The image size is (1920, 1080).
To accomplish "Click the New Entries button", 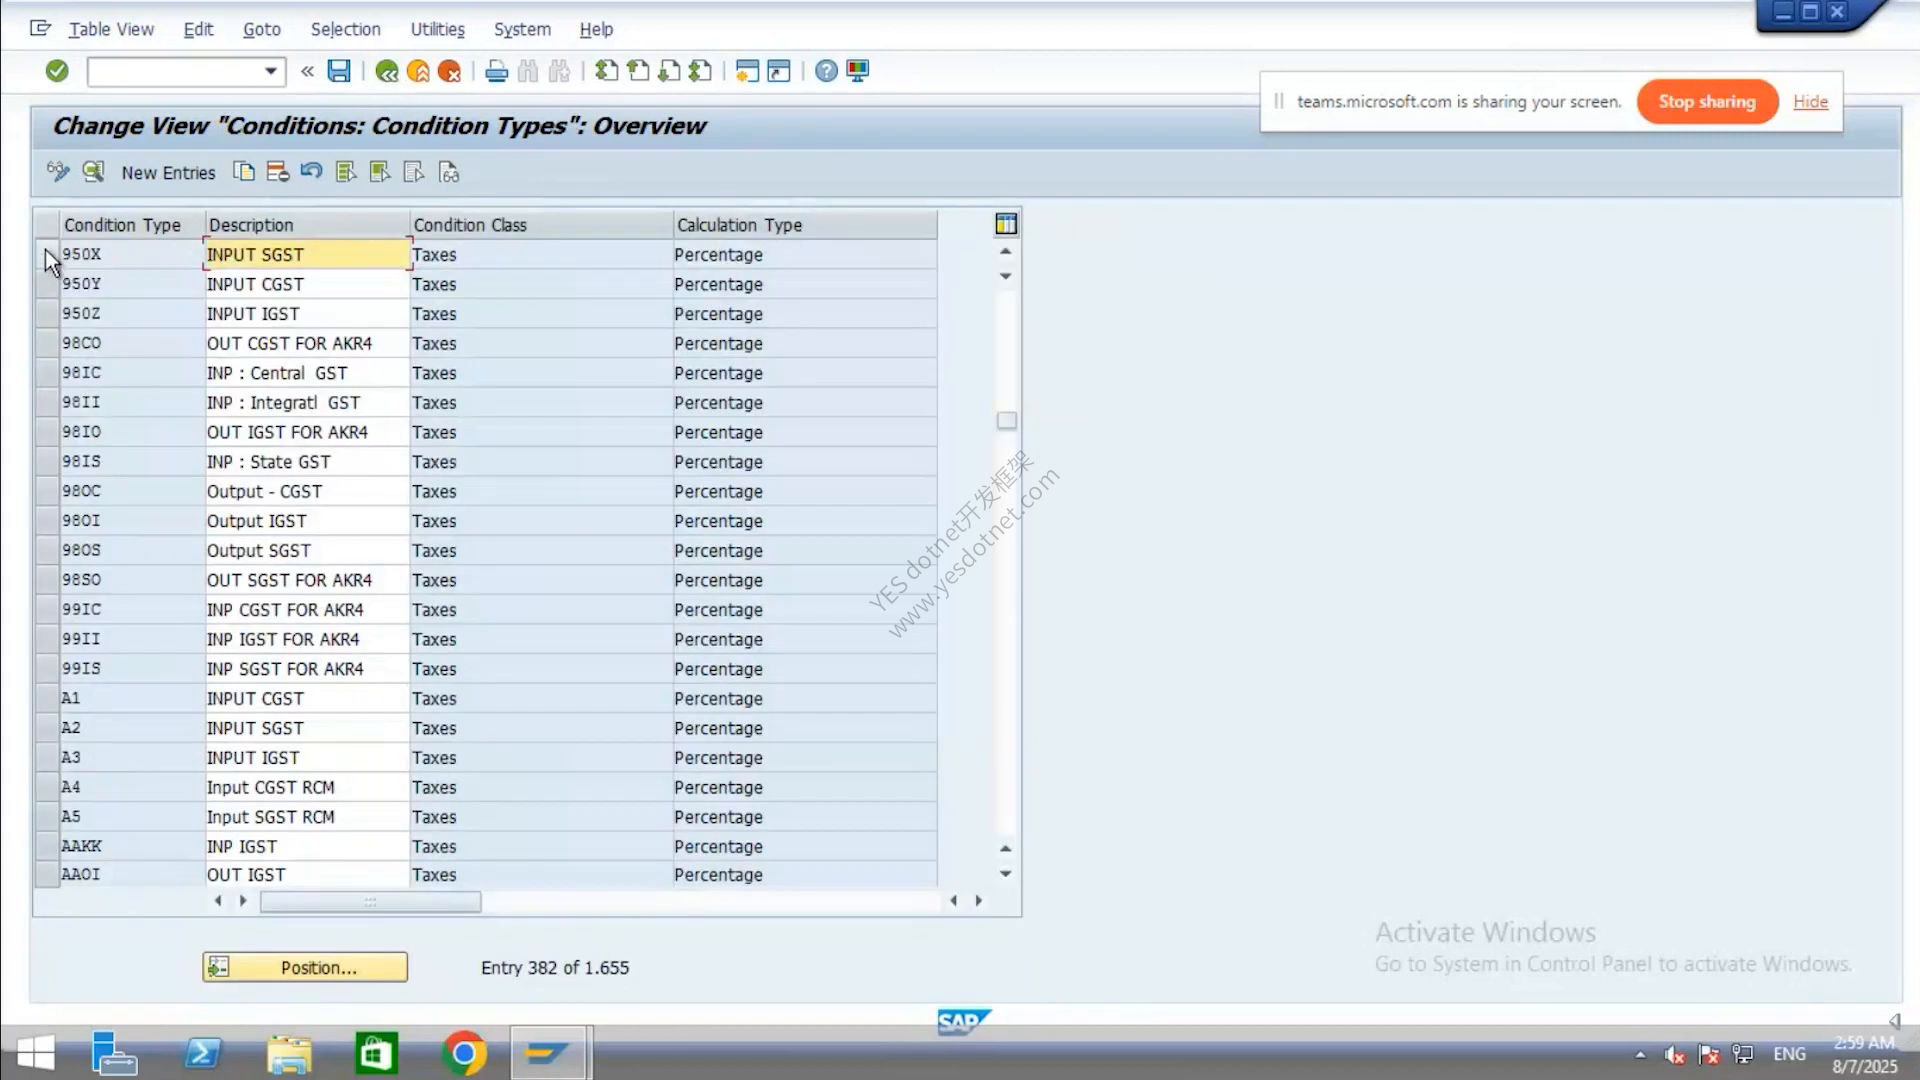I will click(x=168, y=172).
